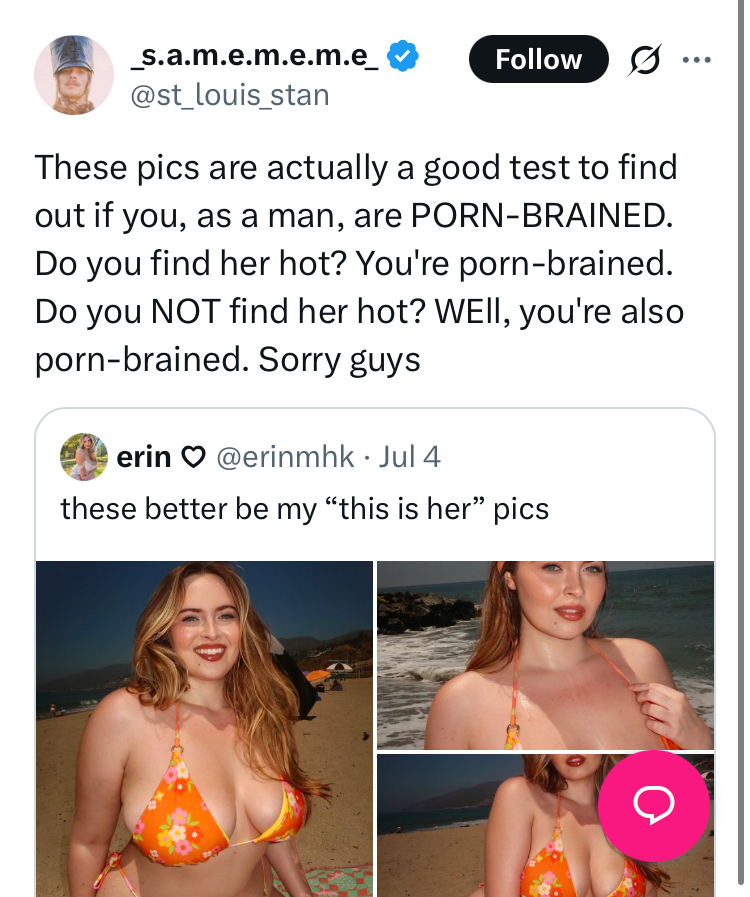Open the large left beach photo

pos(204,728)
